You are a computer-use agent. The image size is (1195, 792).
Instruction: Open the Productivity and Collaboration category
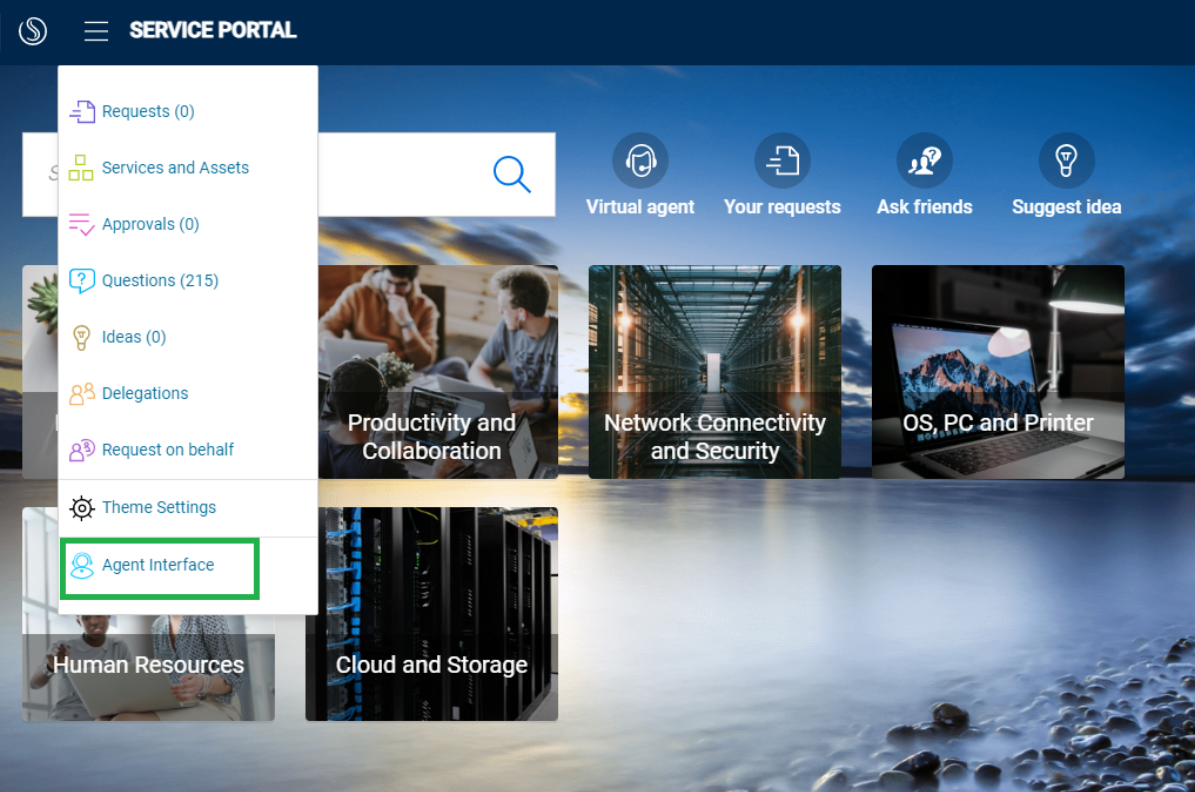432,371
